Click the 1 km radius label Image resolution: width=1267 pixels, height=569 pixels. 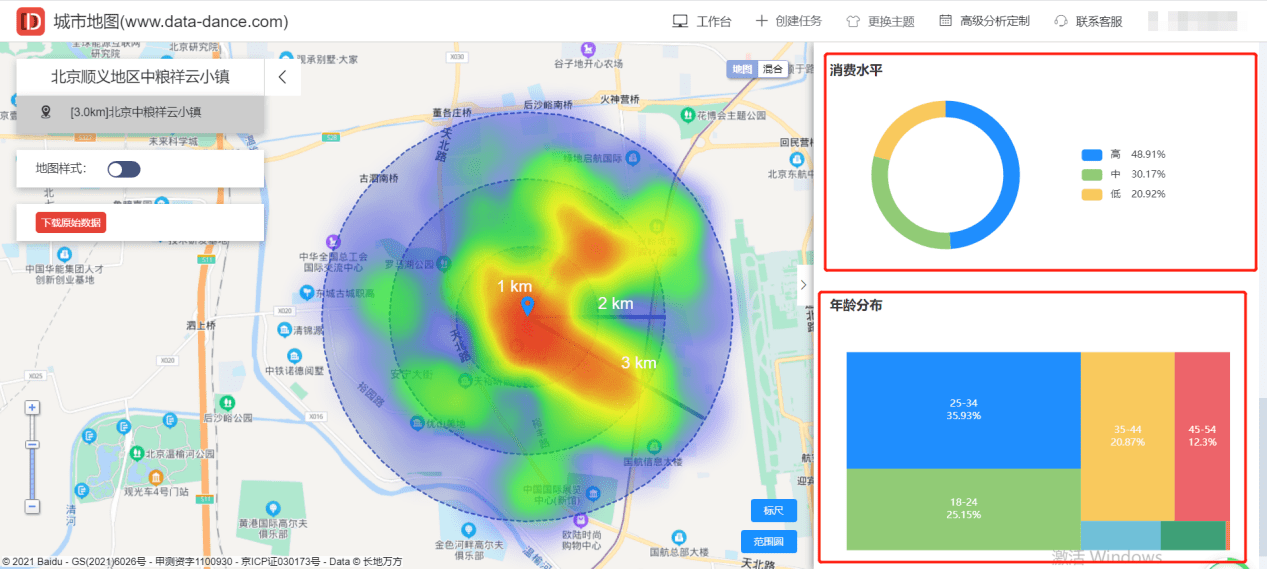(515, 287)
